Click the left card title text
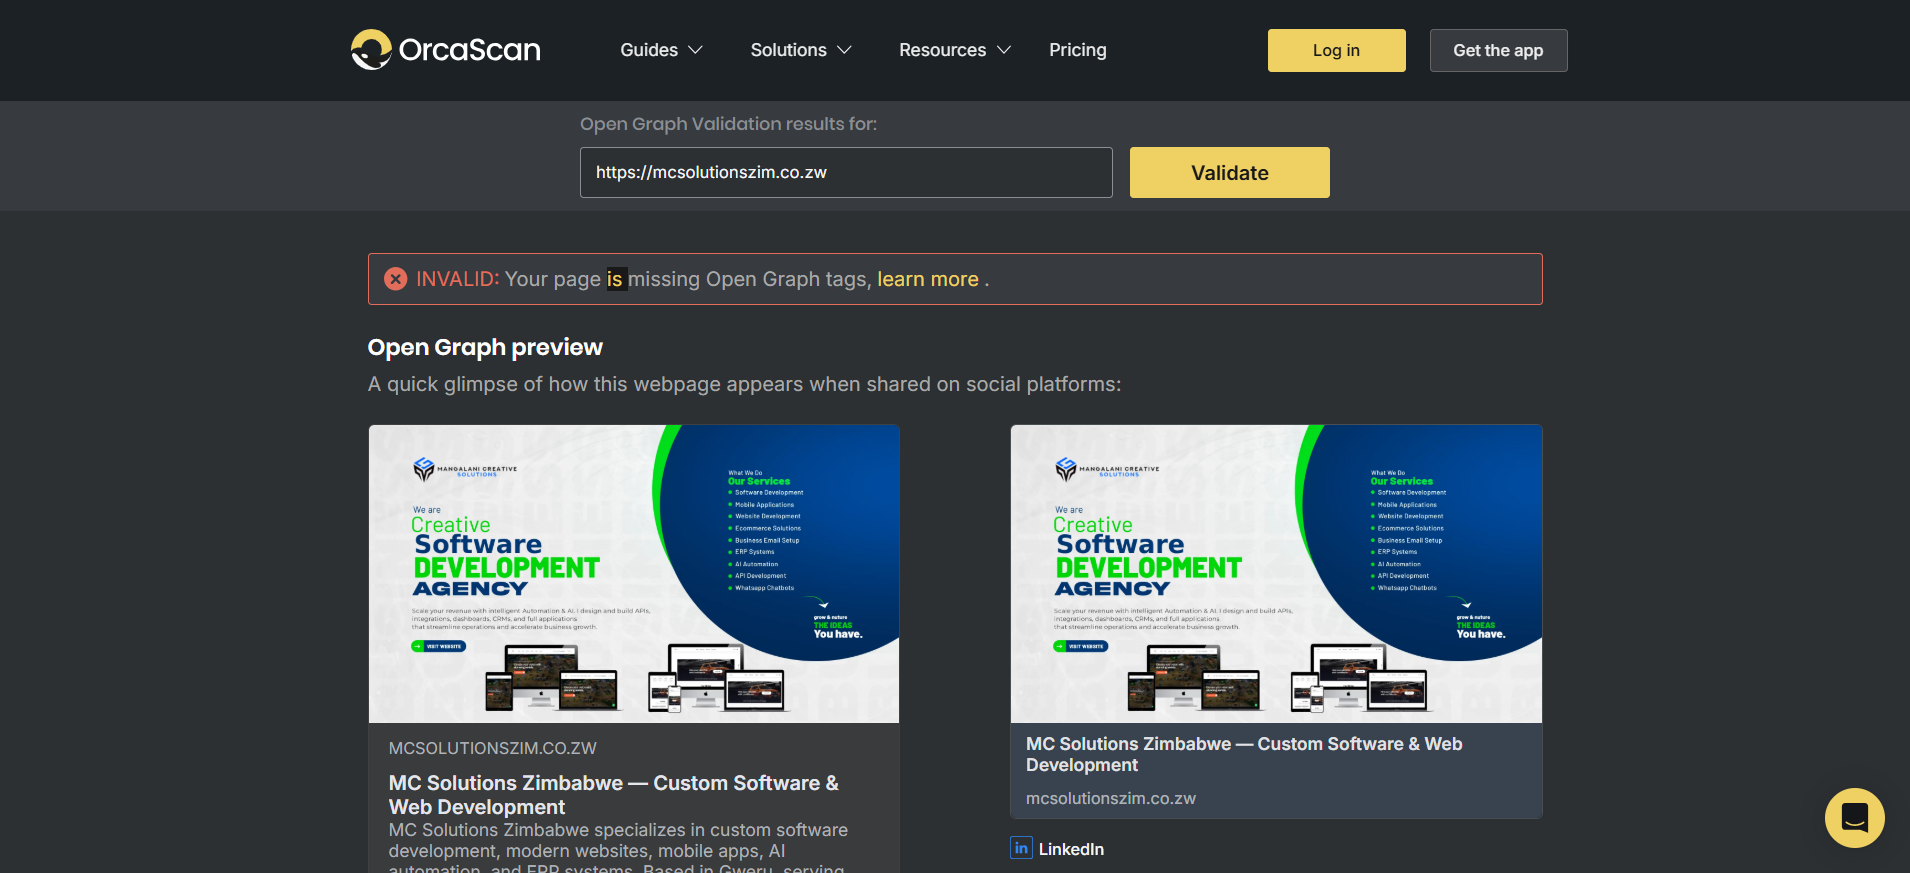The height and width of the screenshot is (873, 1910). pyautogui.click(x=613, y=794)
